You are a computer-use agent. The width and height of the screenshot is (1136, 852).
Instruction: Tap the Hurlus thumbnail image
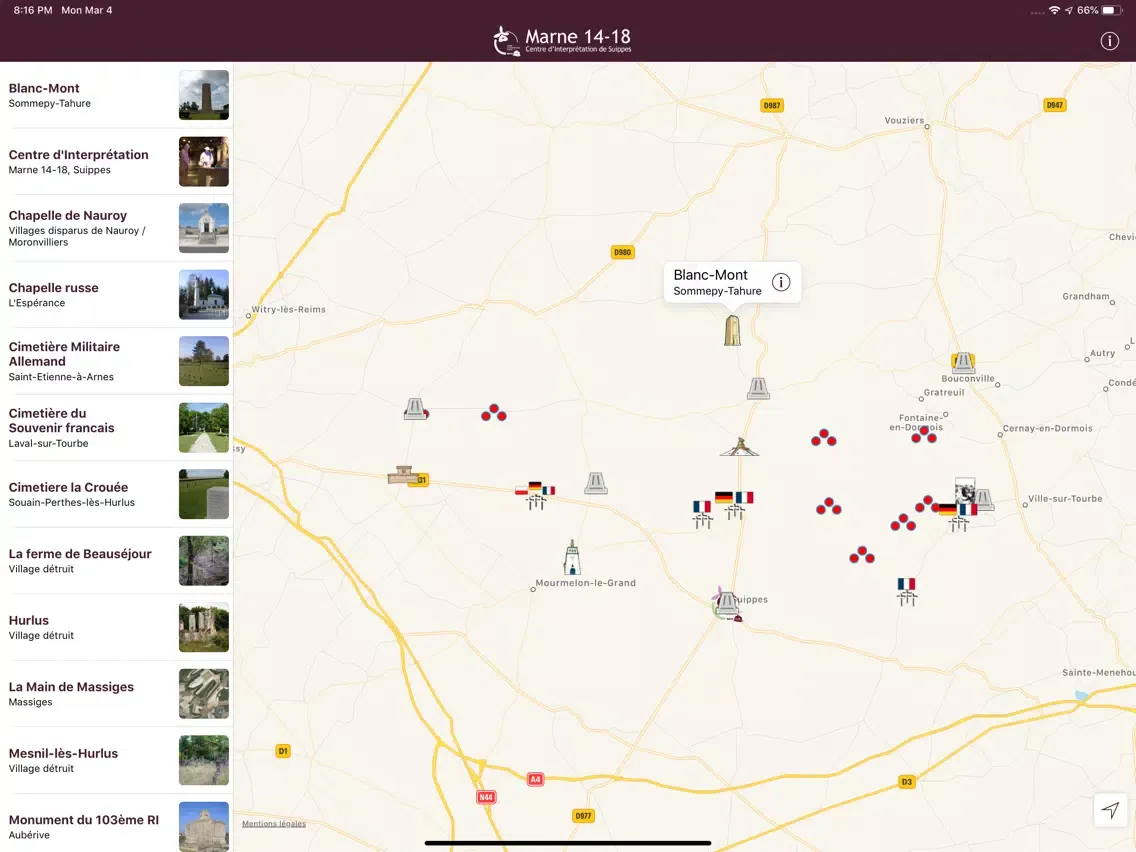(x=204, y=627)
